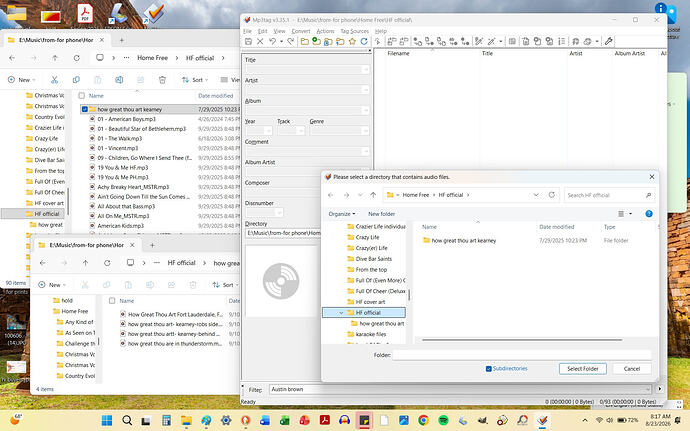Click the folder tree scrollbar in the dialog
This screenshot has width=690, height=431.
pos(409,295)
